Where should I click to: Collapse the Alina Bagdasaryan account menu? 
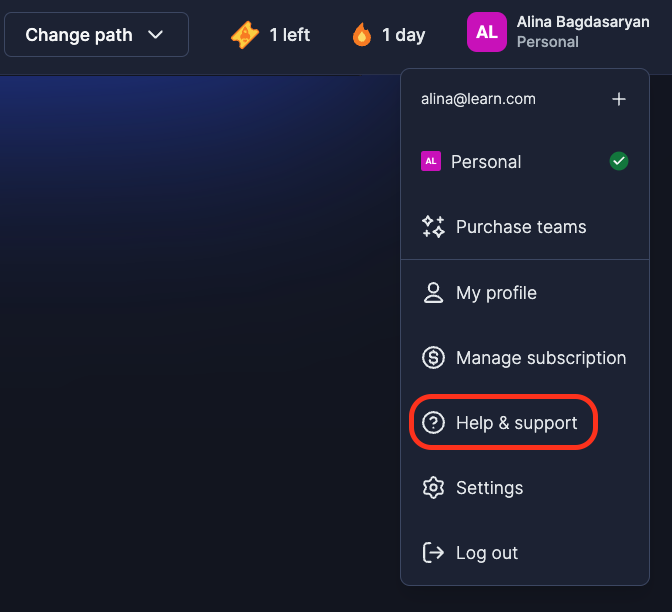click(582, 32)
